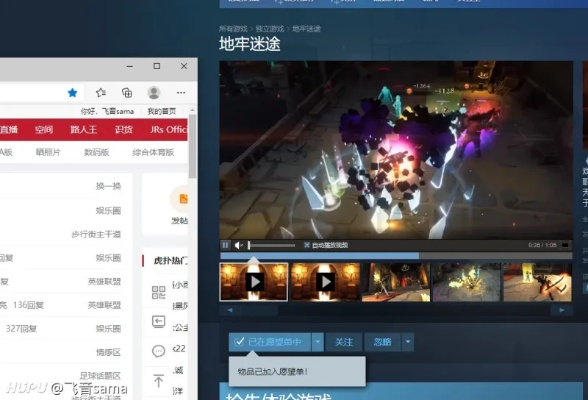This screenshot has height=400, width=588.
Task: Click the right arrow of the Steam thumbnail strip
Action: pyautogui.click(x=561, y=310)
